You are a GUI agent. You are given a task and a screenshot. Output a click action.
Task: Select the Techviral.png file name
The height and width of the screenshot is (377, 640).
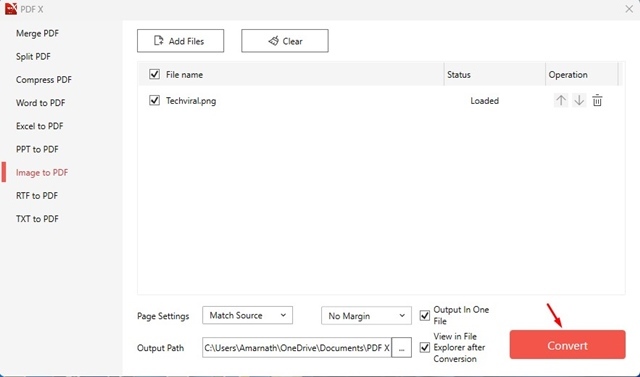pyautogui.click(x=191, y=101)
